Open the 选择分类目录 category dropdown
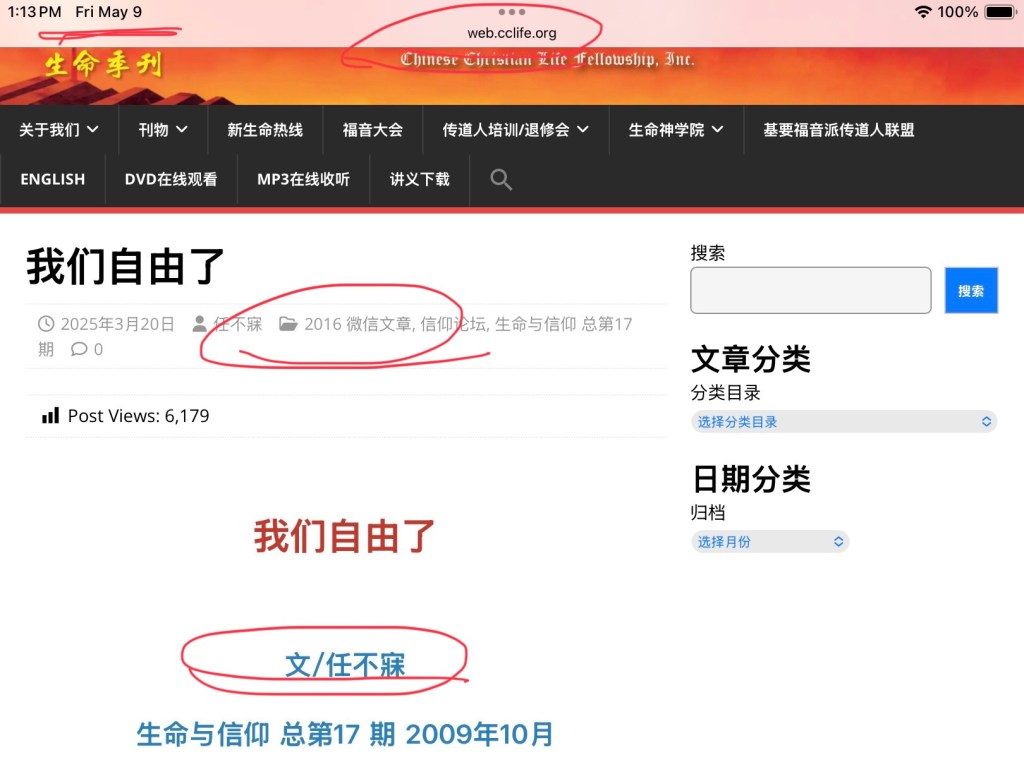The image size is (1024, 774). [843, 422]
